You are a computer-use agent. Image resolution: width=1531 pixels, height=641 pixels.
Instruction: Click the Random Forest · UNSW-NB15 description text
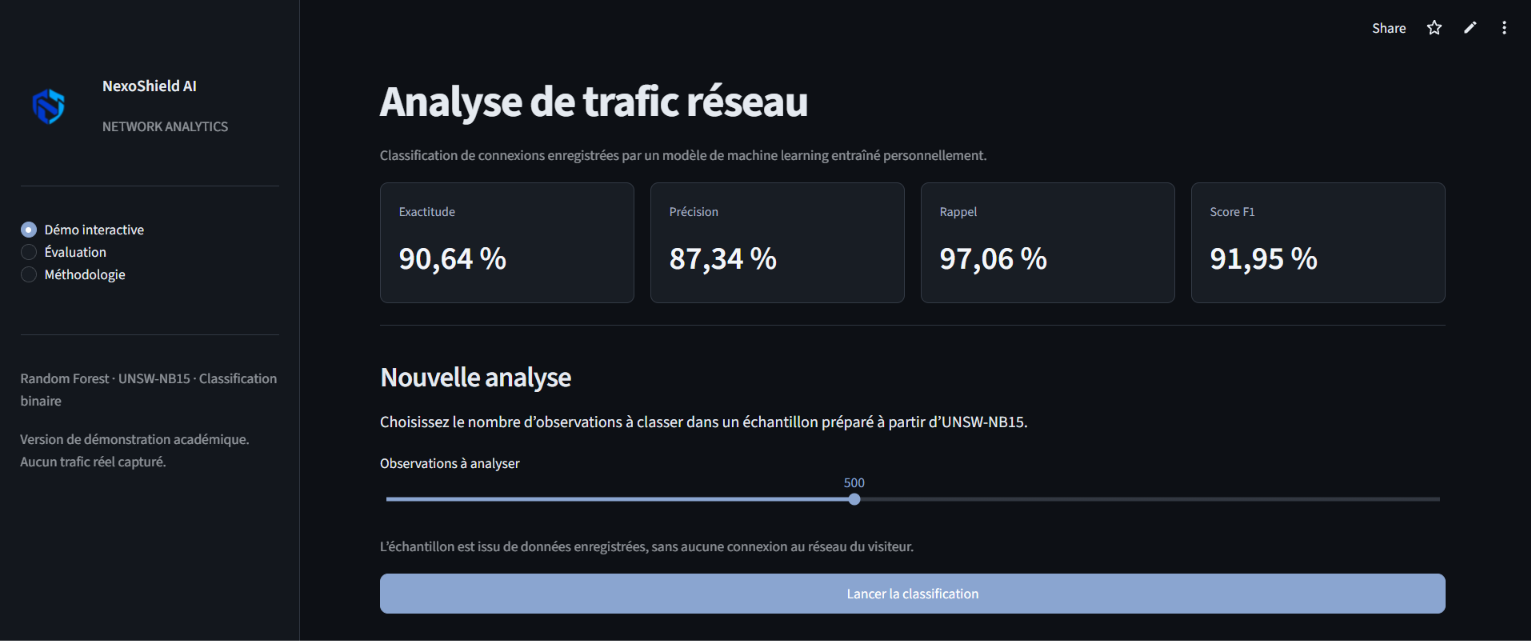pos(149,390)
